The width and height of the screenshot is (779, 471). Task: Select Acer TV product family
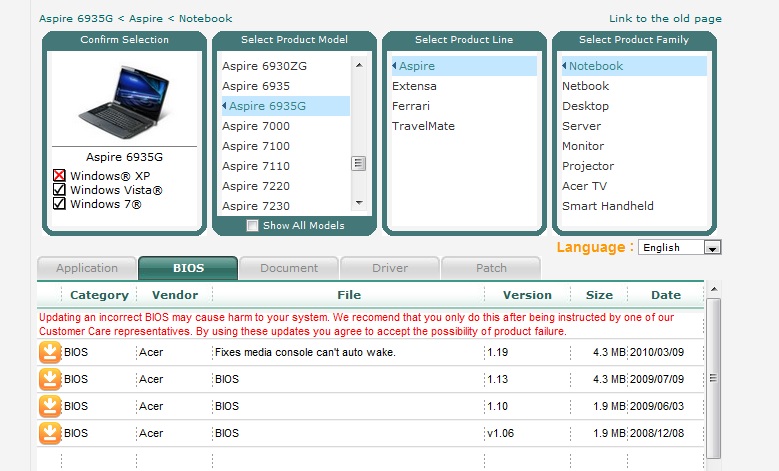pos(634,186)
